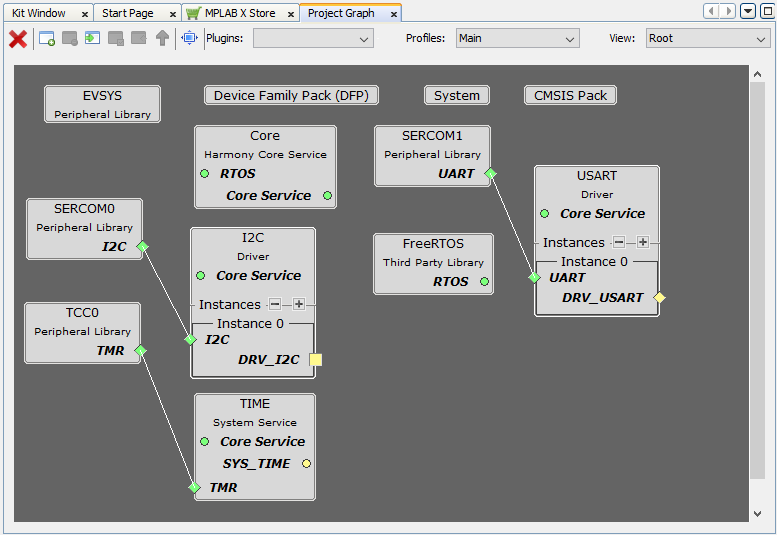Add a USART driver instance with plus

(643, 242)
